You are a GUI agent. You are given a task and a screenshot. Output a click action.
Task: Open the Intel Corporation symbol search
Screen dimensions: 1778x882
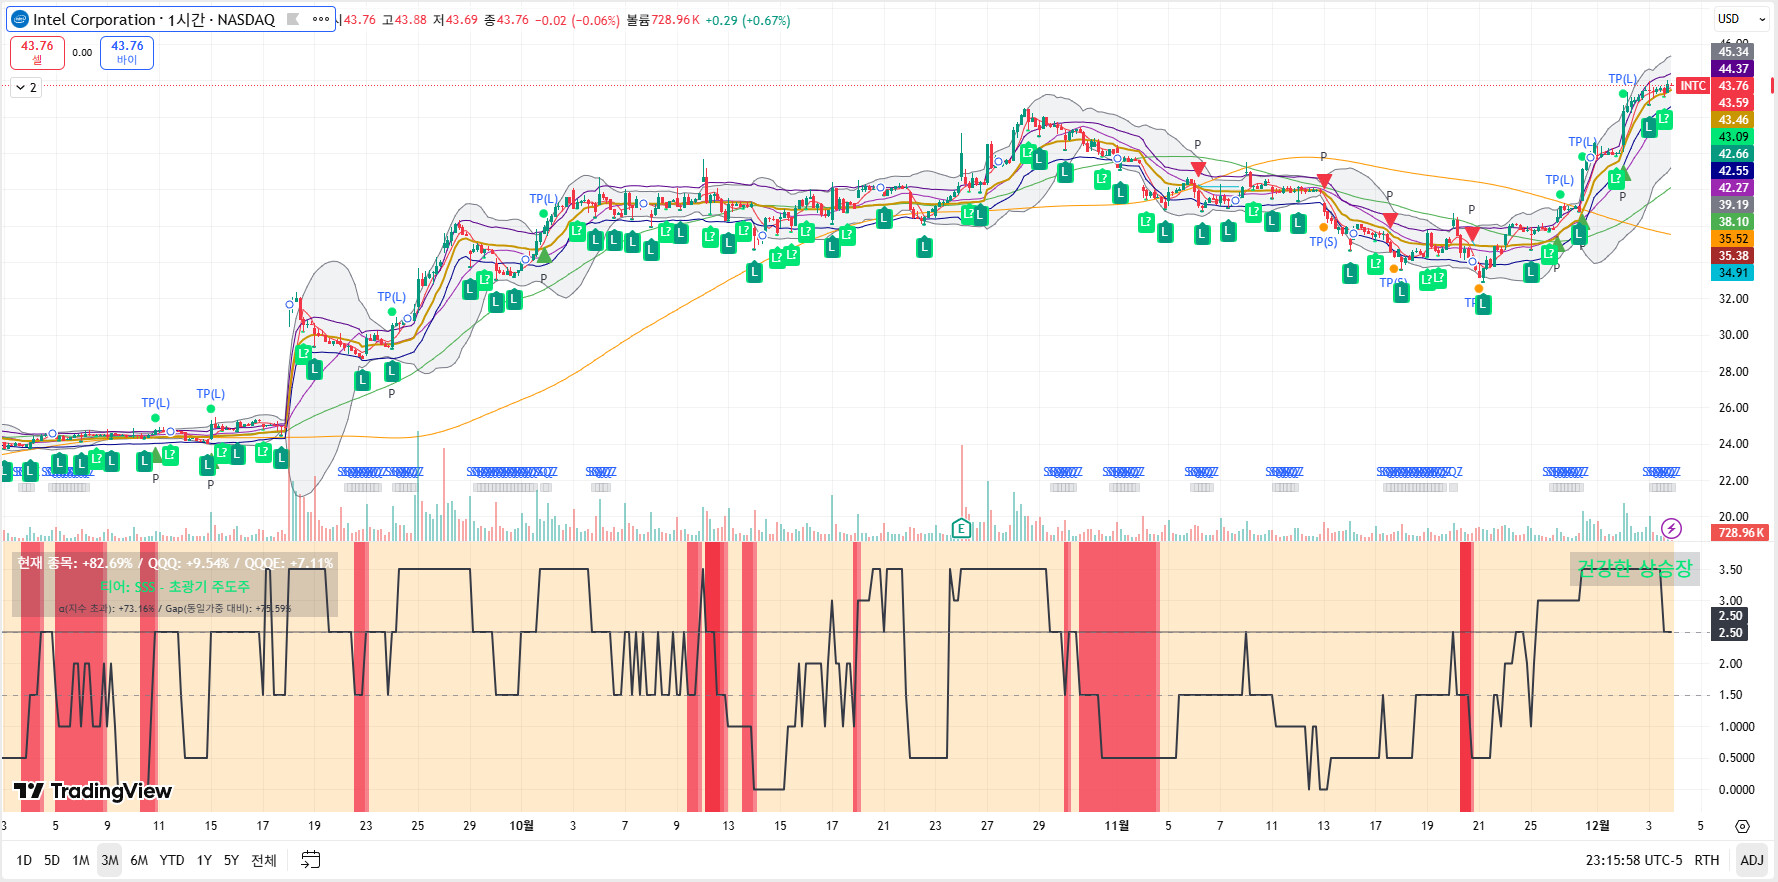(x=154, y=19)
